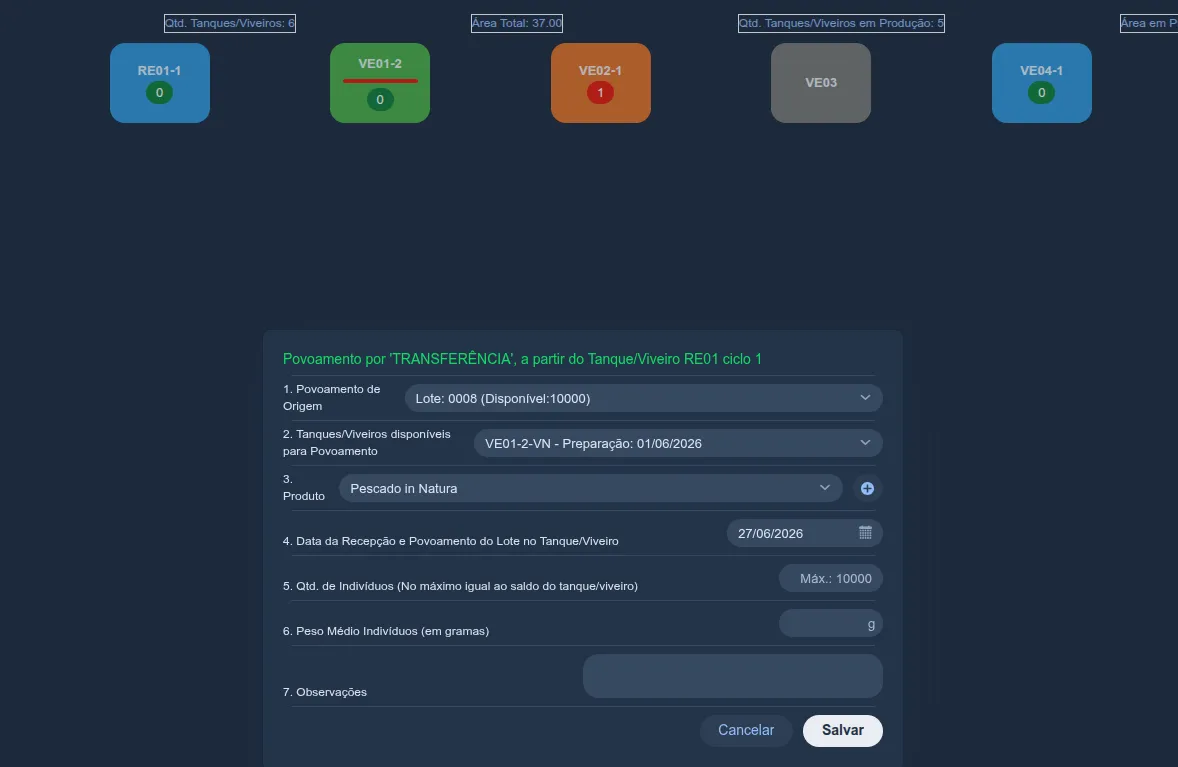Open the Povoamento de Origem lot dropdown
Image resolution: width=1178 pixels, height=767 pixels.
pos(643,398)
